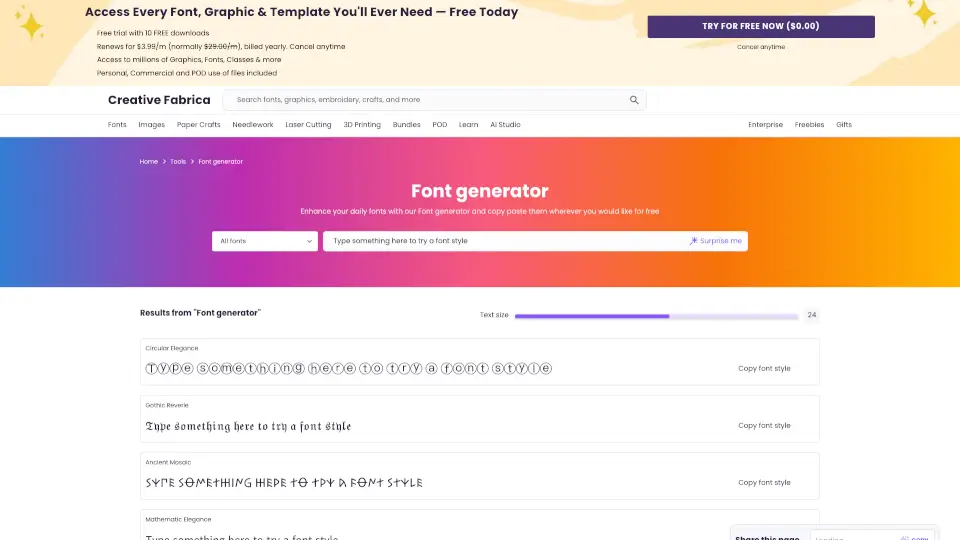
Task: Adjust the Text size slider
Action: 656,316
